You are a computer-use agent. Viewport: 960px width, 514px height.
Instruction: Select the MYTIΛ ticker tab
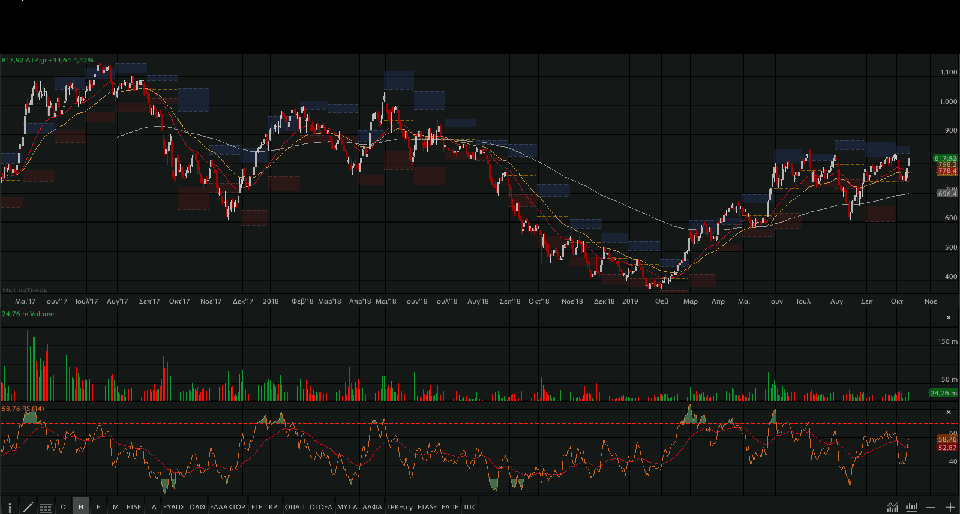(347, 507)
